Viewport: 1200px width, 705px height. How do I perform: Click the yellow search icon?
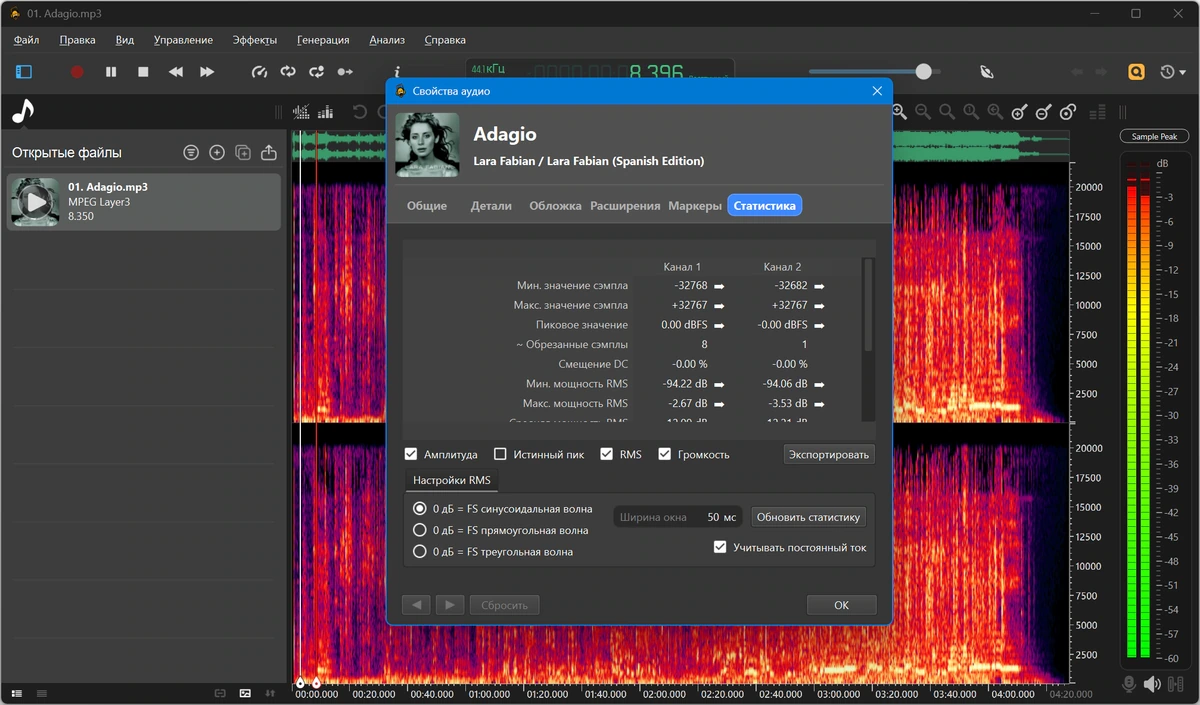[1136, 72]
